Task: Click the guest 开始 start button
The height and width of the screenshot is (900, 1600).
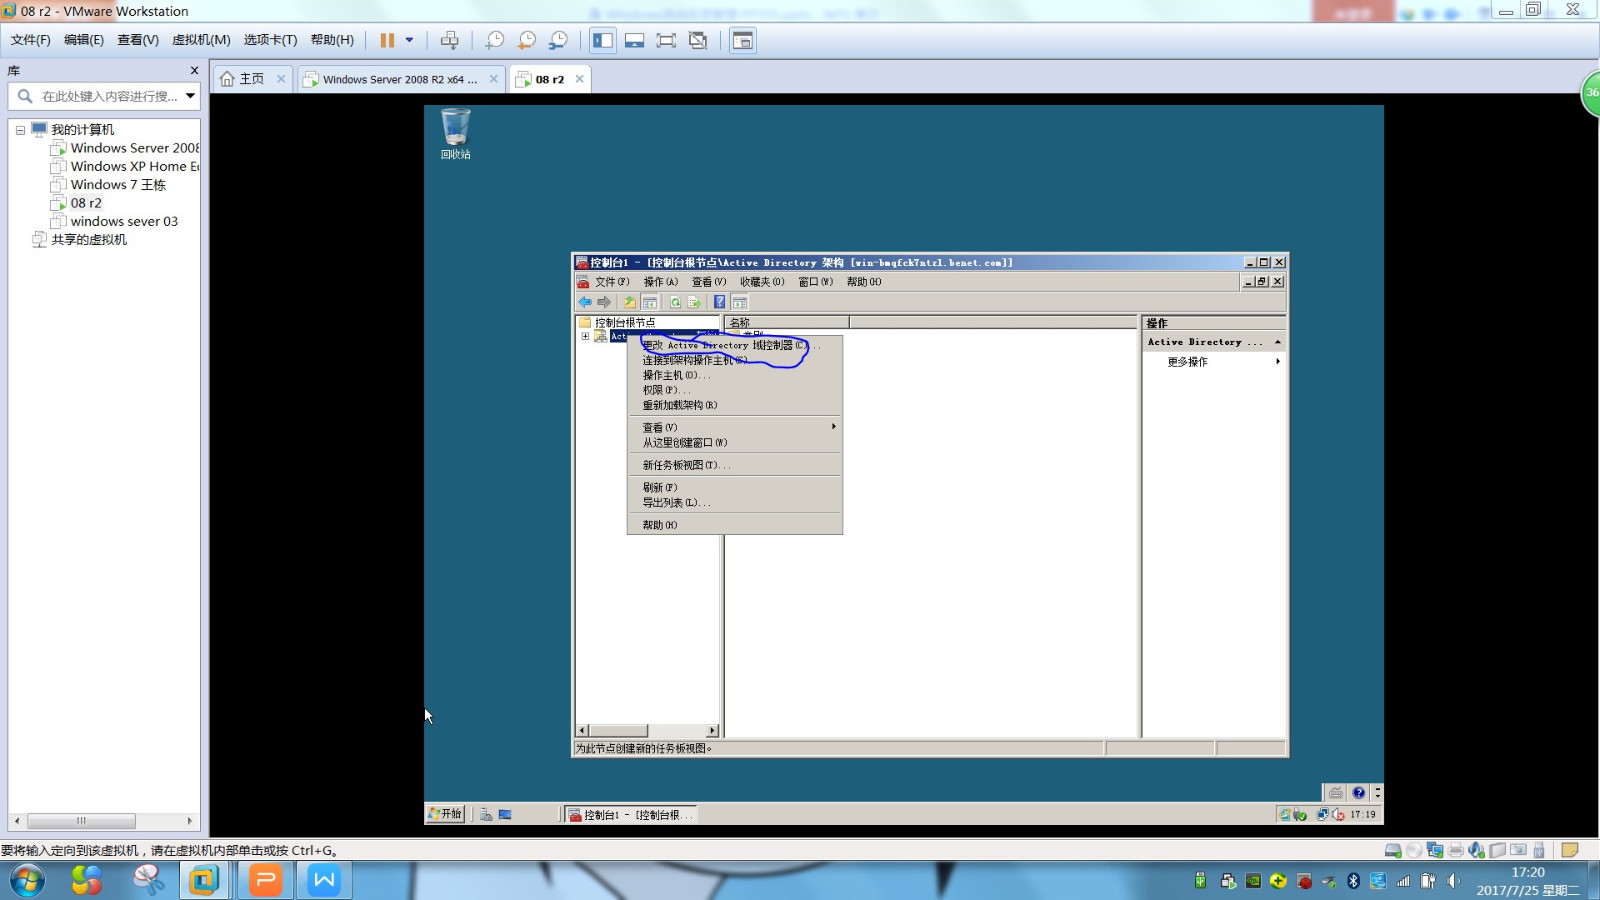Action: tap(445, 814)
